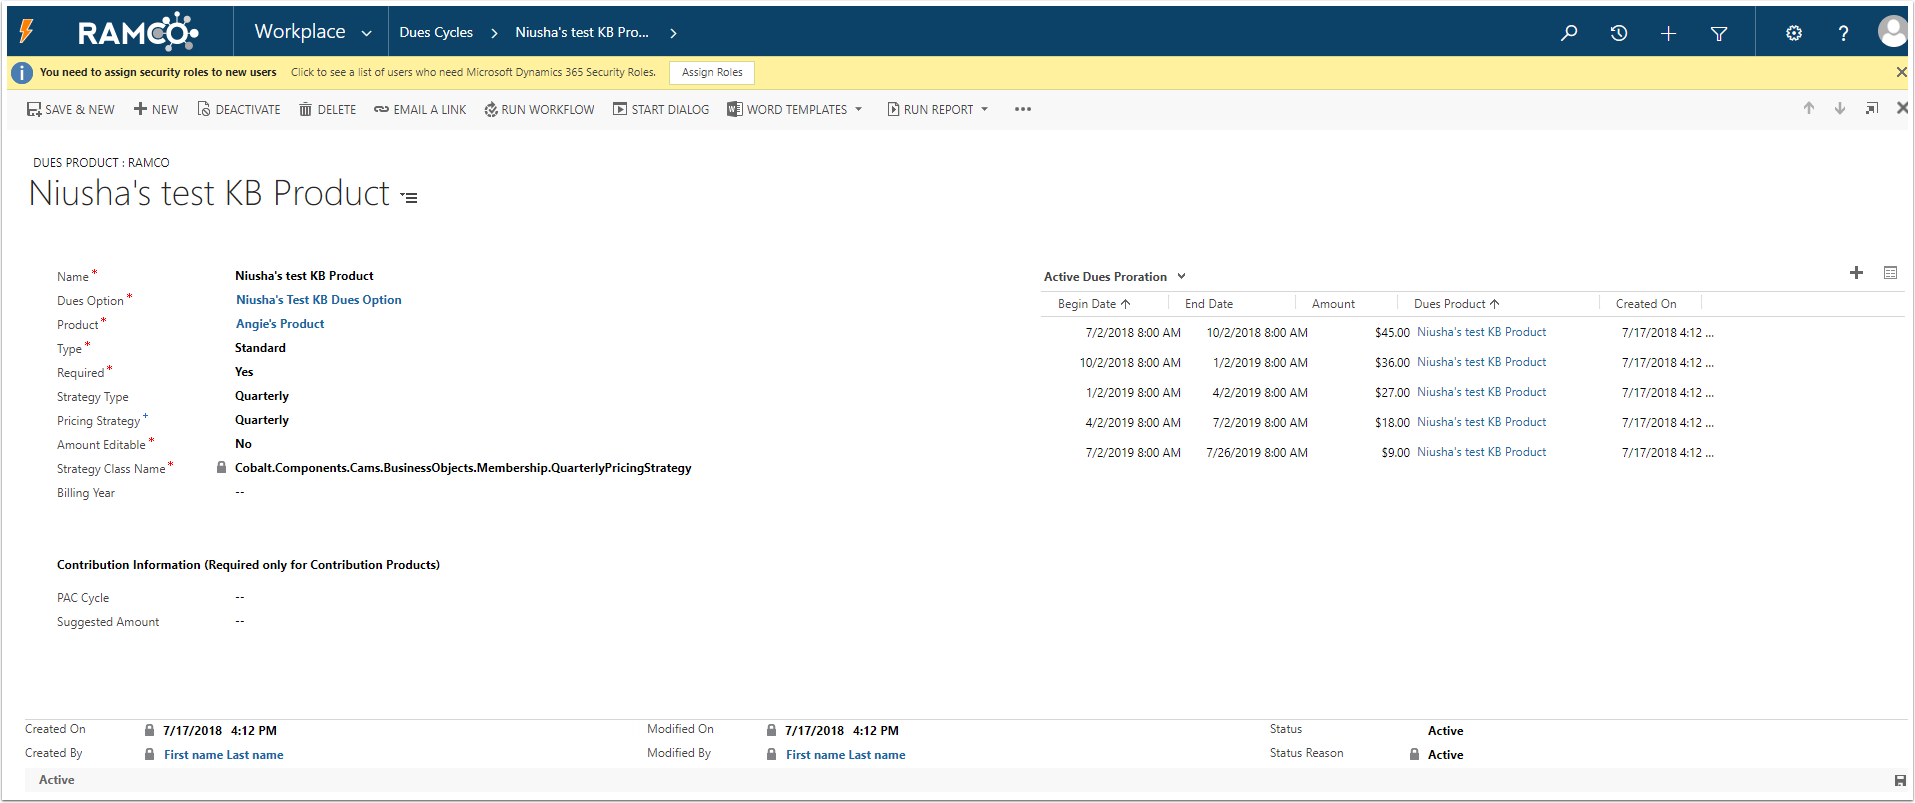The image size is (1915, 803).
Task: Open Dues Product link in $36.00 row
Action: tap(1481, 362)
